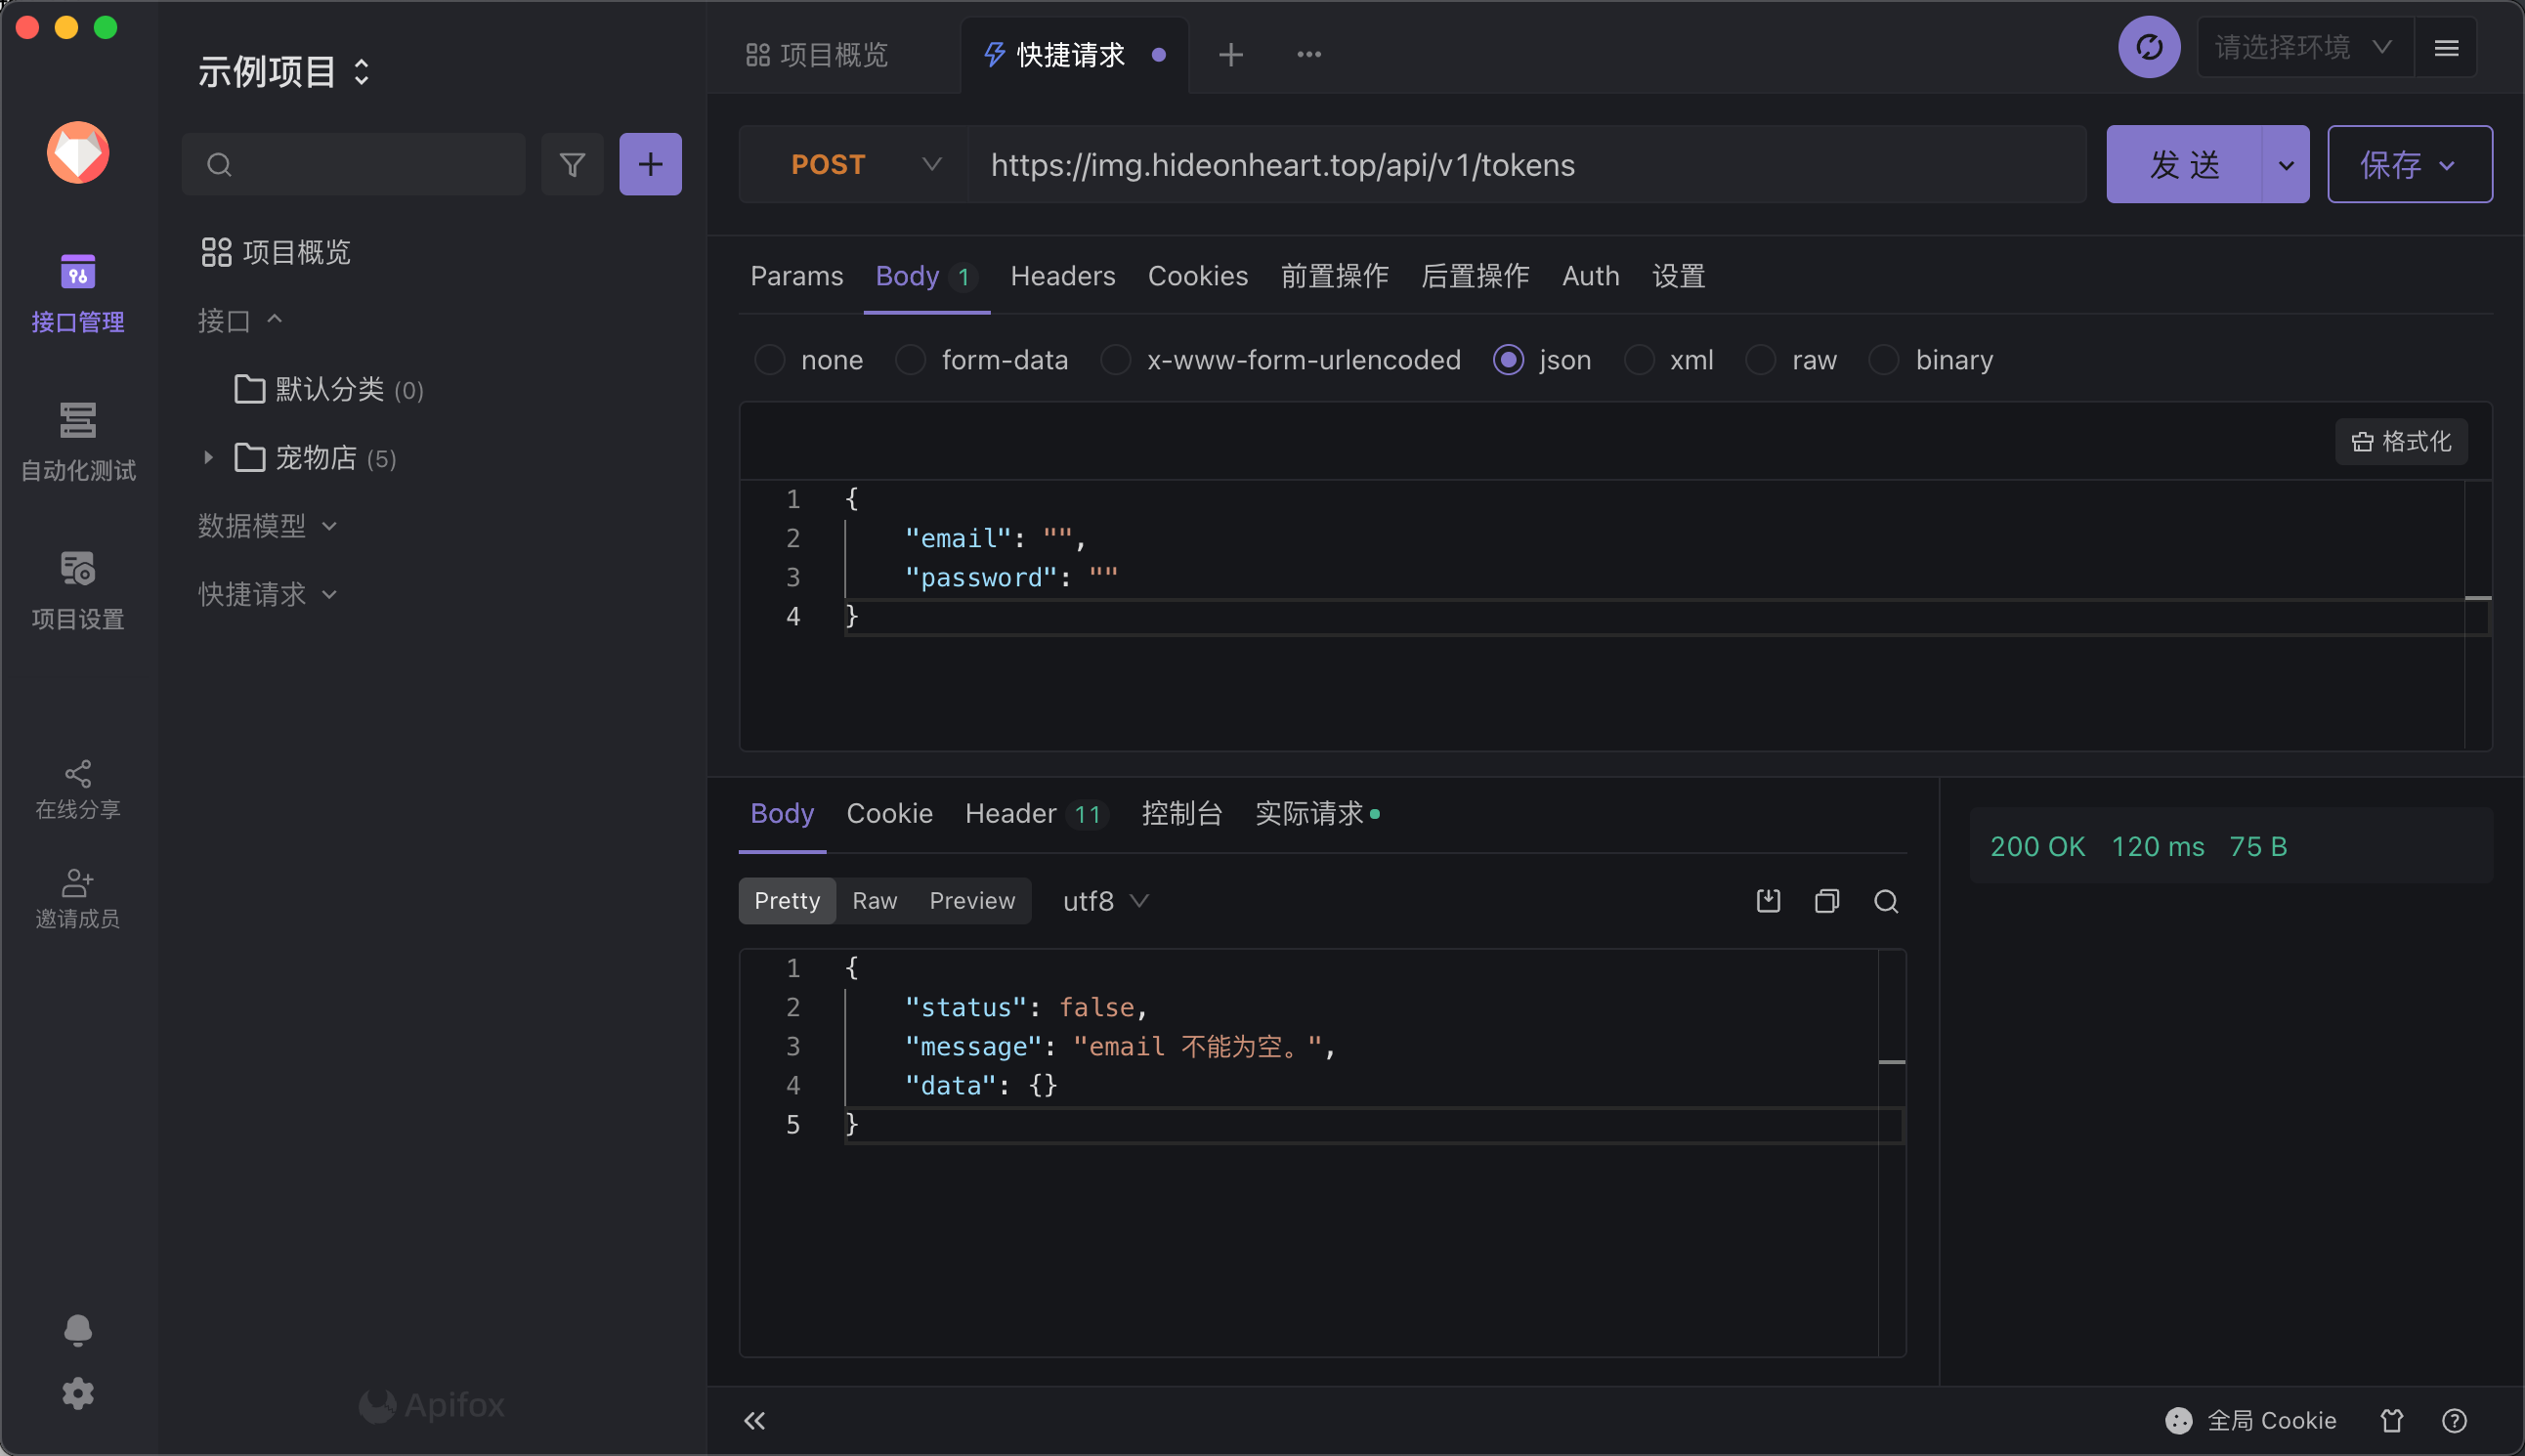Open 邀请成员 from the sidebar
The height and width of the screenshot is (1456, 2525).
tap(78, 898)
